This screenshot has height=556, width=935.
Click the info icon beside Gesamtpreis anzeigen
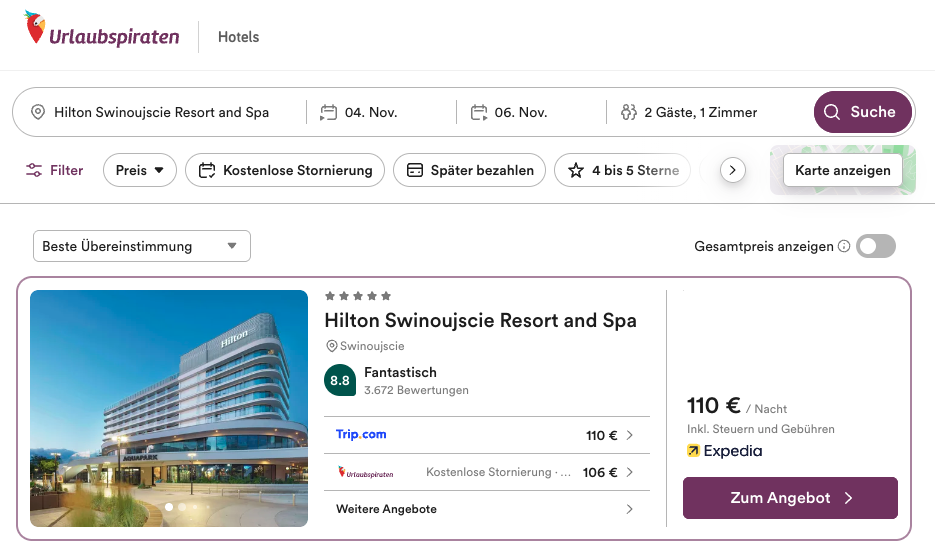[844, 247]
